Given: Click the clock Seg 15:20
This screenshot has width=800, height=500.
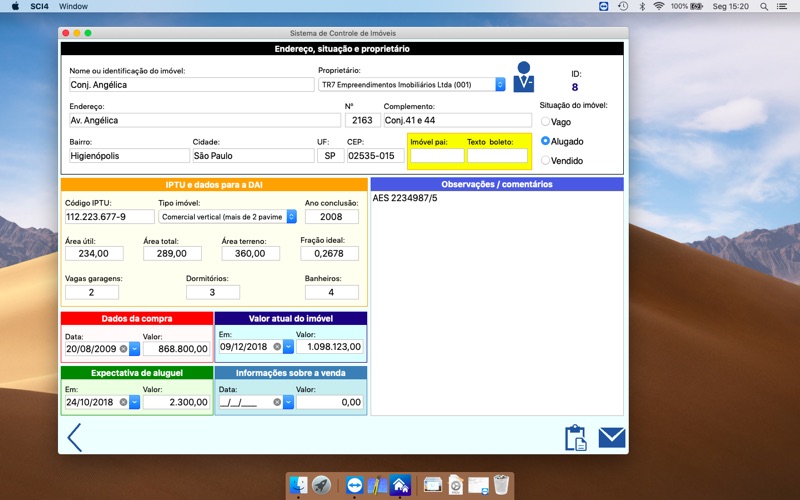Looking at the screenshot, I should click(731, 6).
